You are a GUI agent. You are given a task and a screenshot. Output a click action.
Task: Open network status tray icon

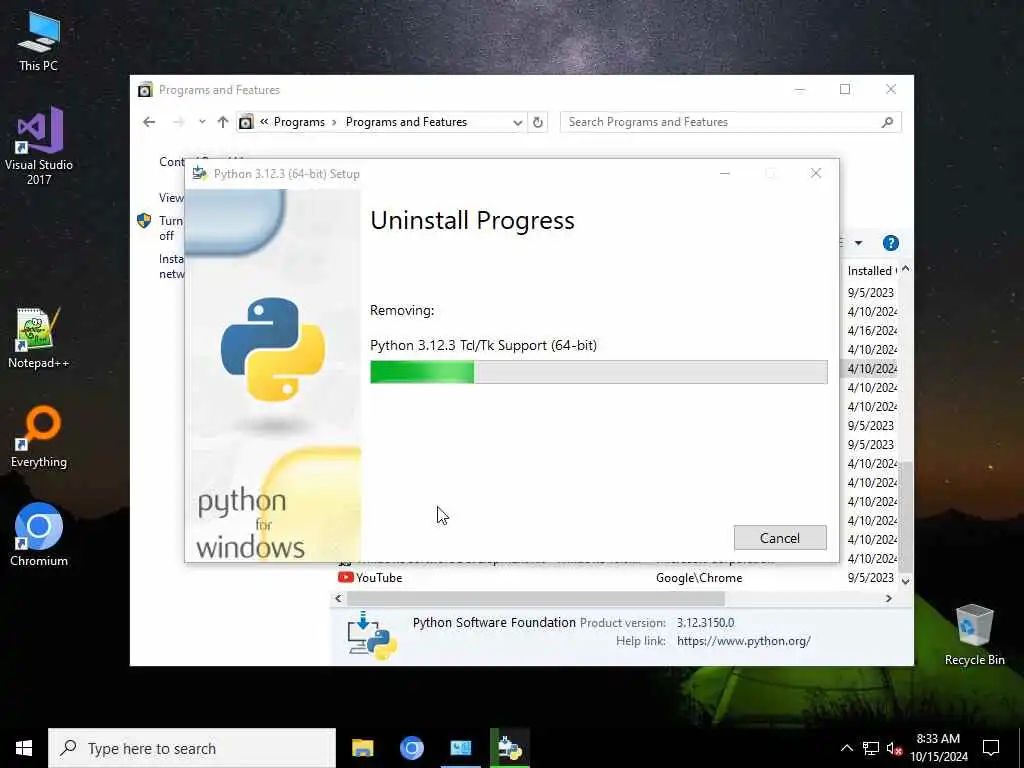(x=871, y=748)
